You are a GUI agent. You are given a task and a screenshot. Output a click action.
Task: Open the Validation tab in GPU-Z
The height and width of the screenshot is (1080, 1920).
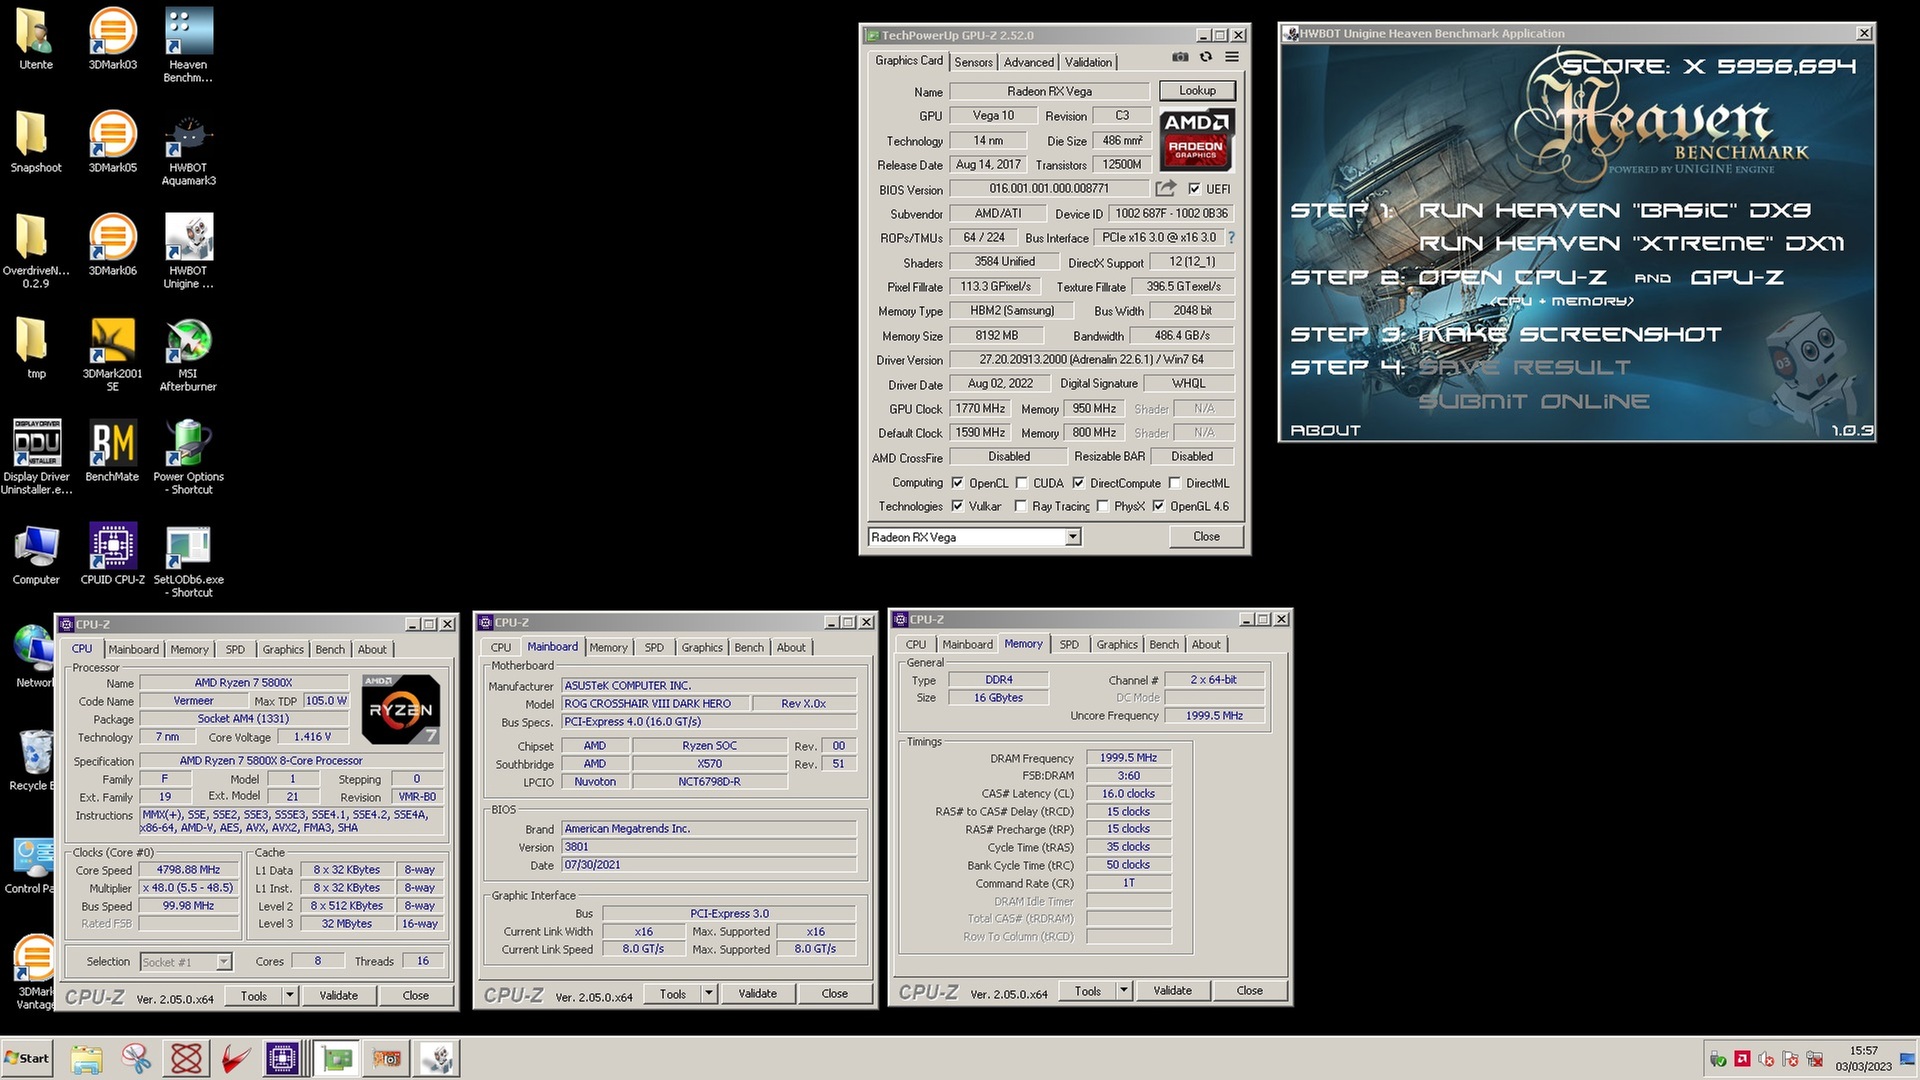(x=1088, y=62)
